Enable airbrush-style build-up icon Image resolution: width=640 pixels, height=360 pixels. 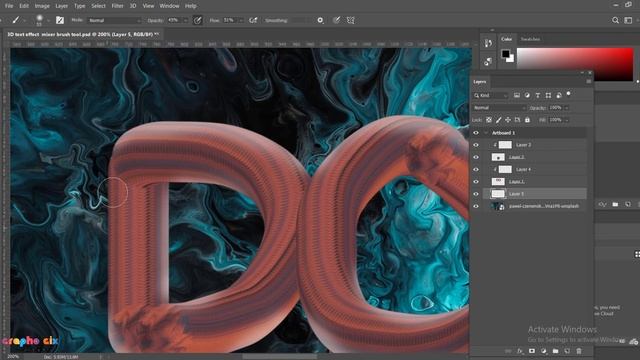(x=253, y=20)
